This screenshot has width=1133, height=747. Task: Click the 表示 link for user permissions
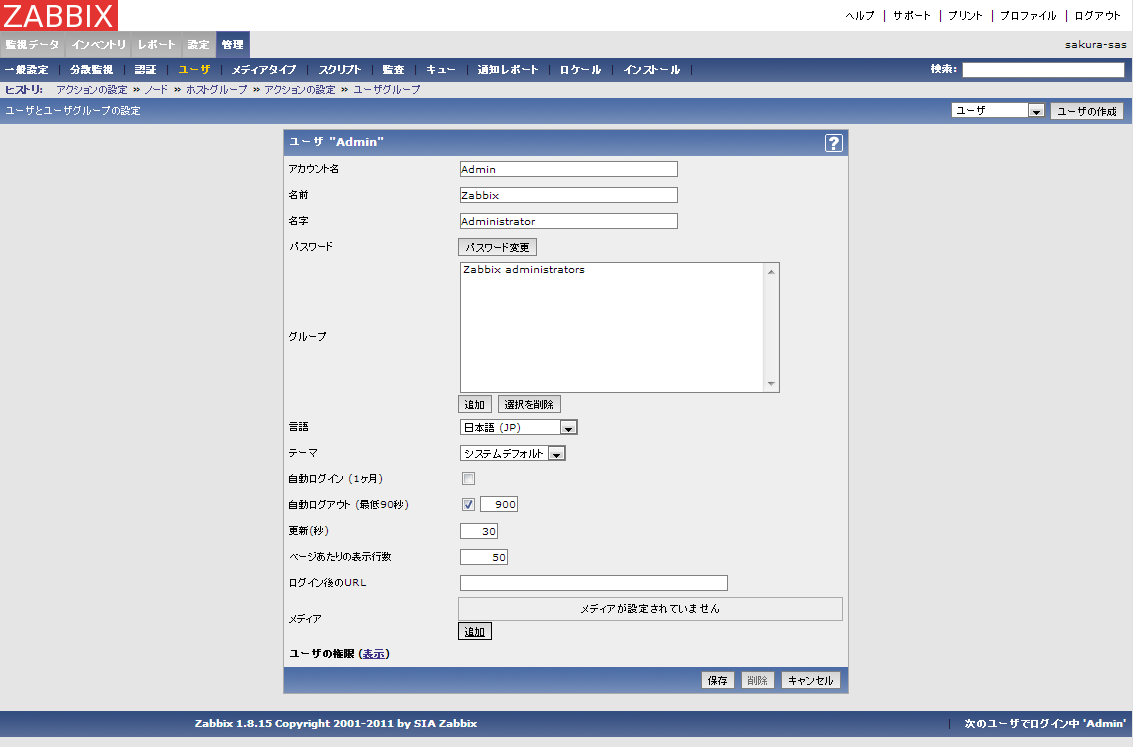[374, 654]
